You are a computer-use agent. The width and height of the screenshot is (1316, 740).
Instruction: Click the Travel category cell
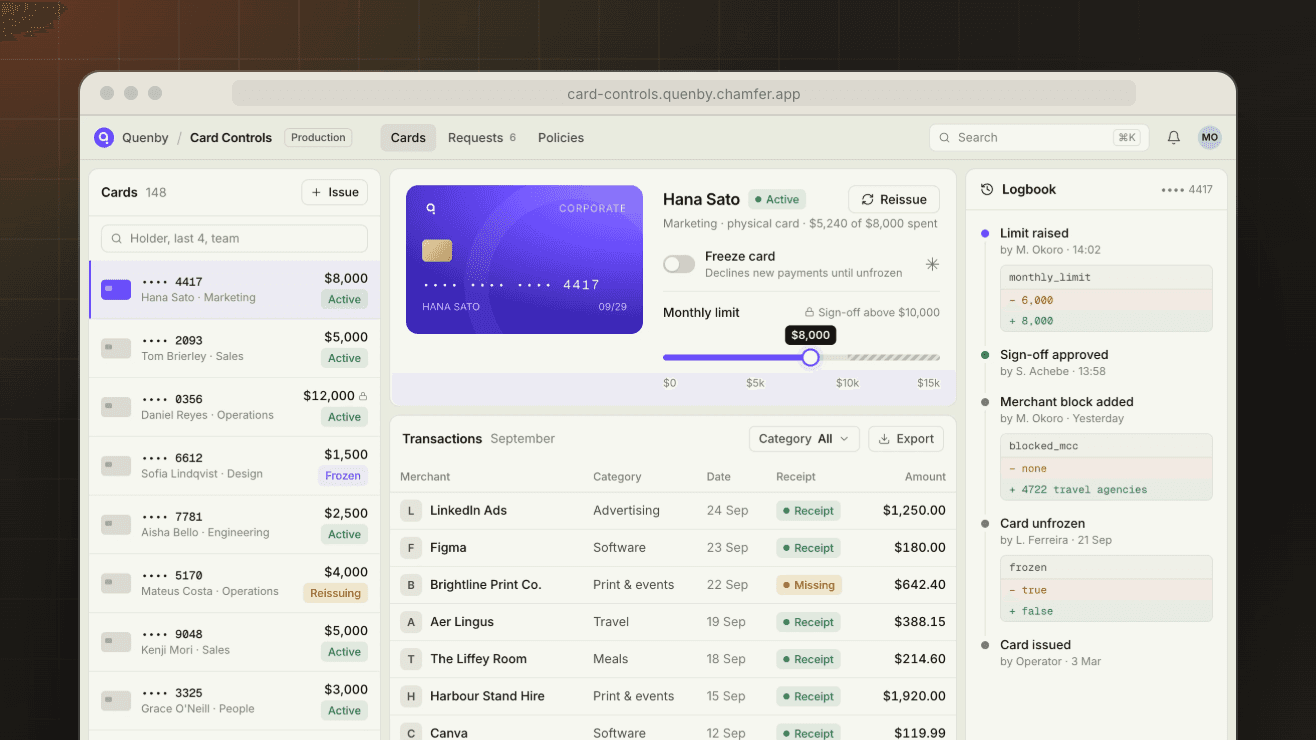611,622
